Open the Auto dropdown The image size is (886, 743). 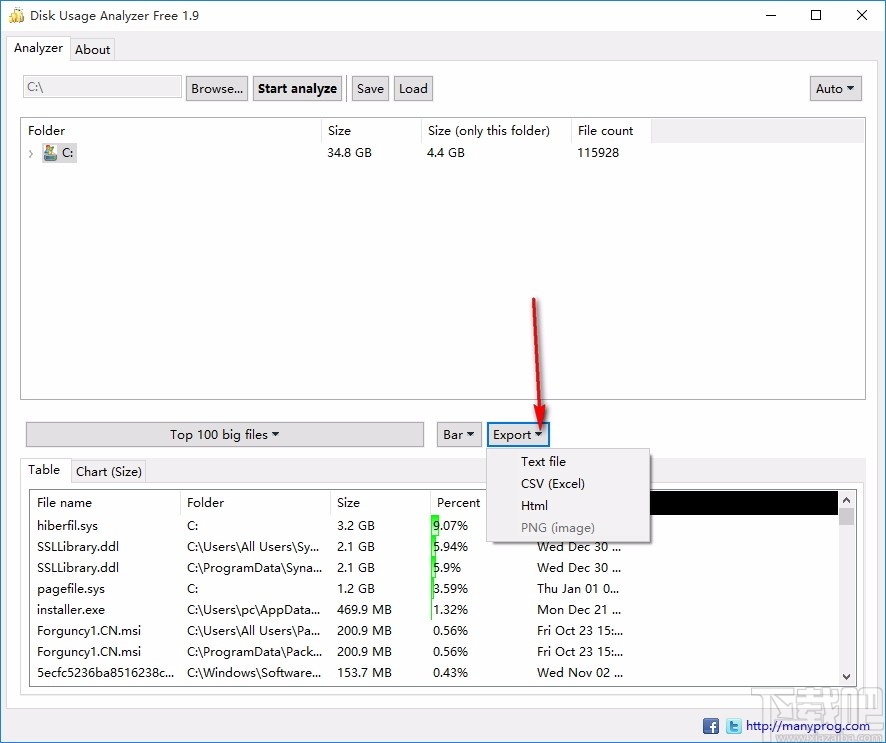pos(835,88)
